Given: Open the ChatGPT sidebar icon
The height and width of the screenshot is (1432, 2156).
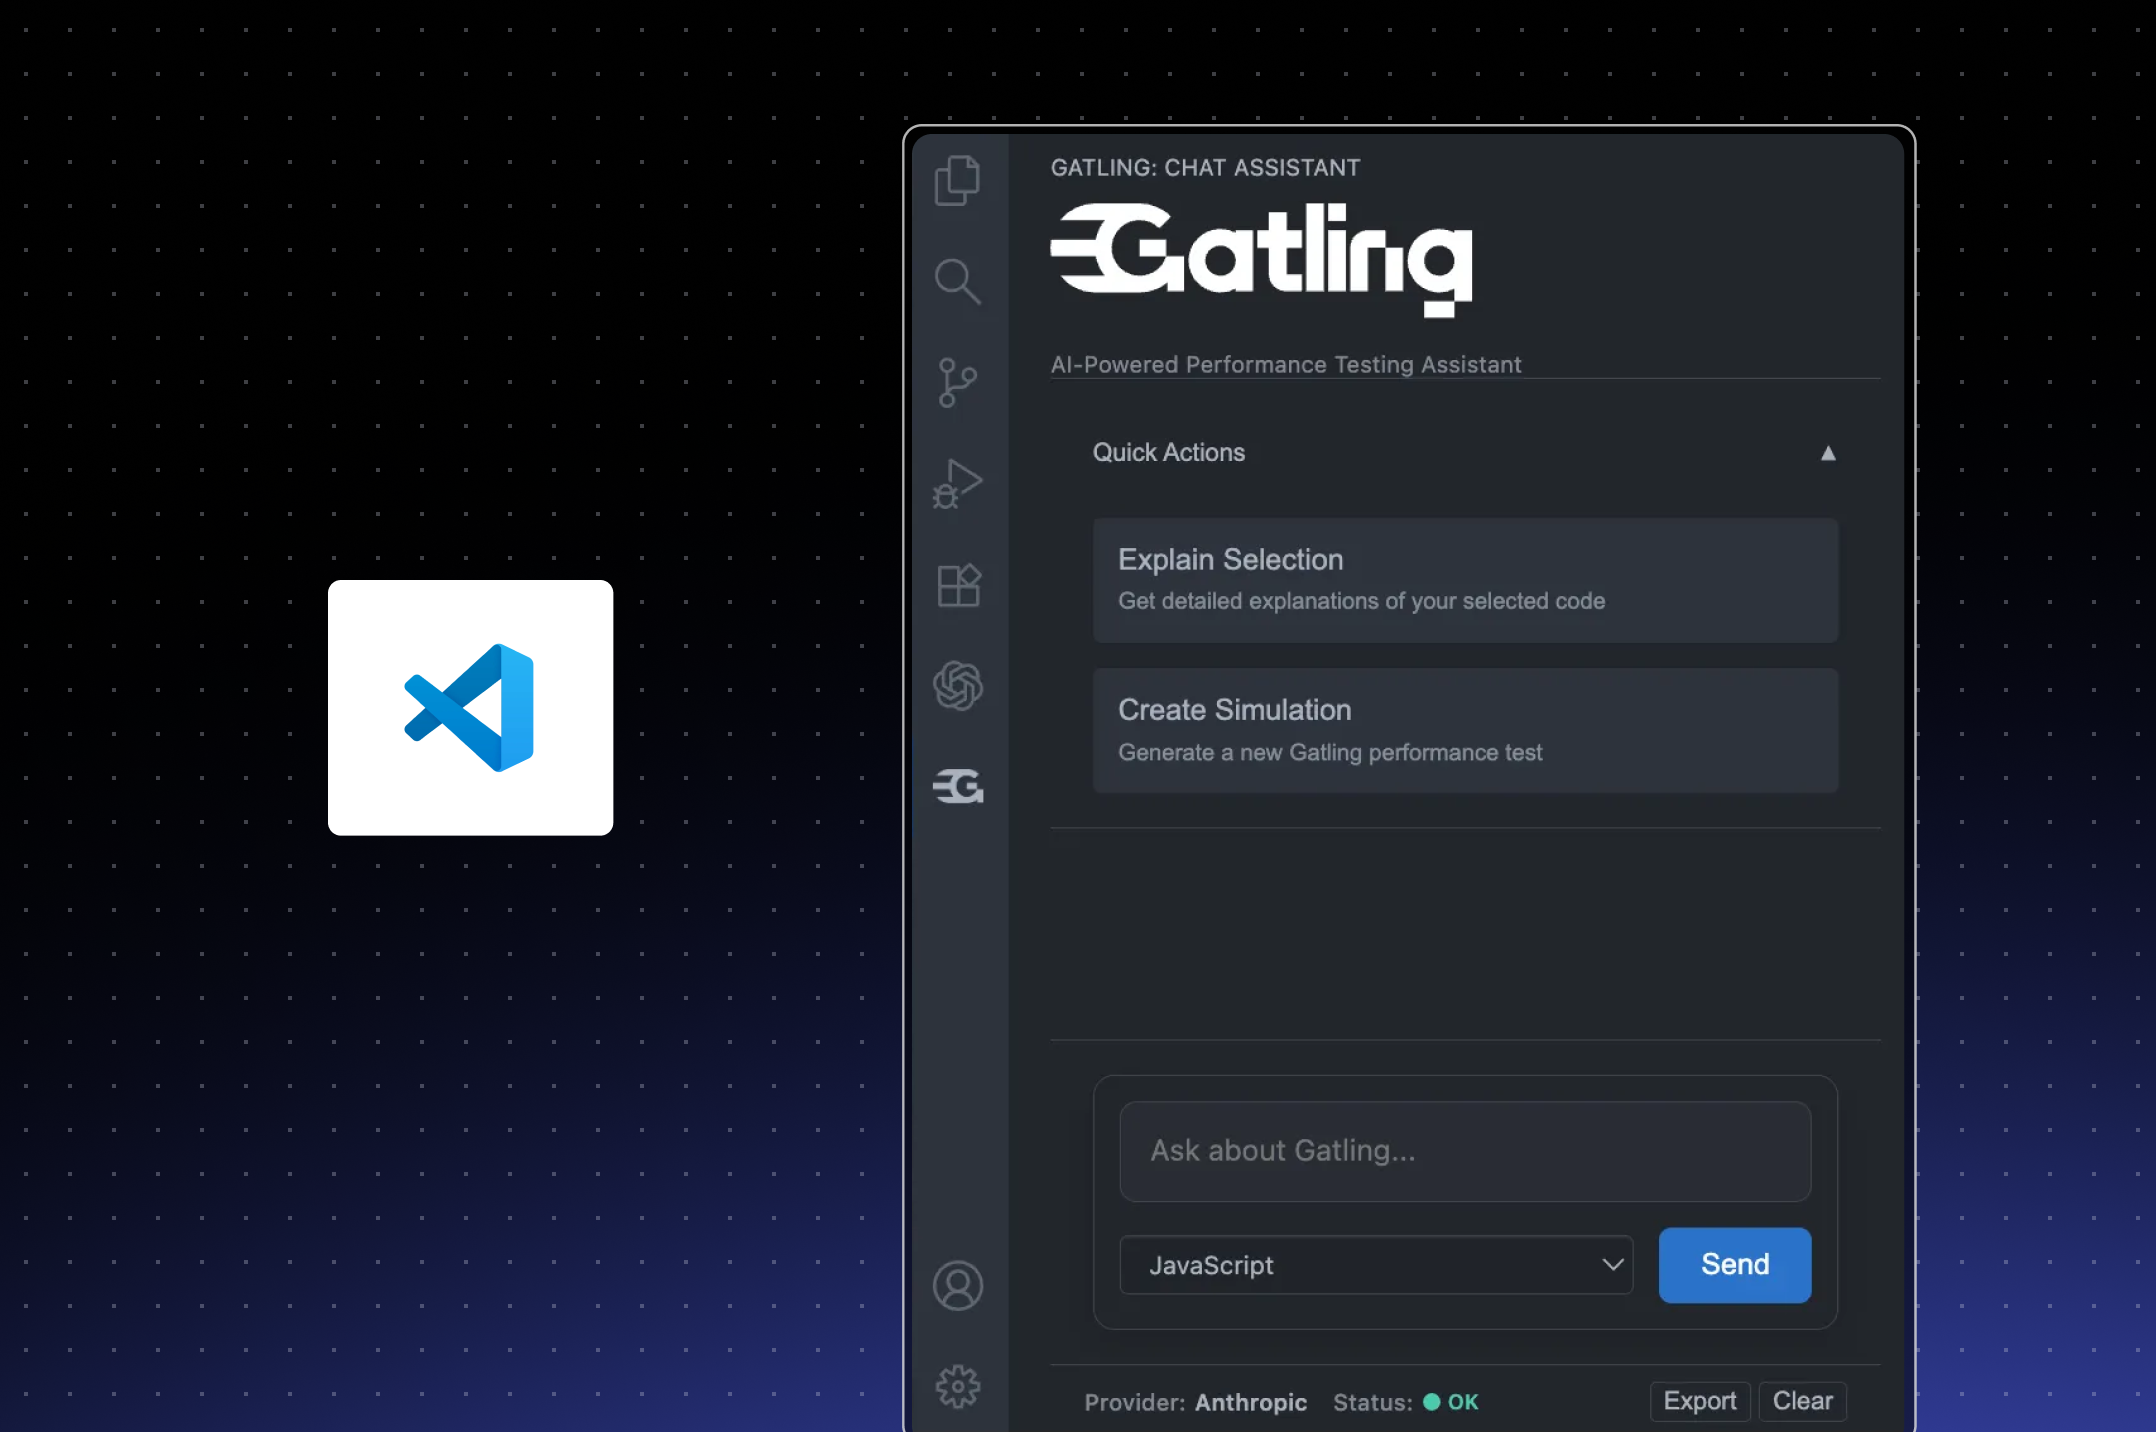Looking at the screenshot, I should click(958, 686).
